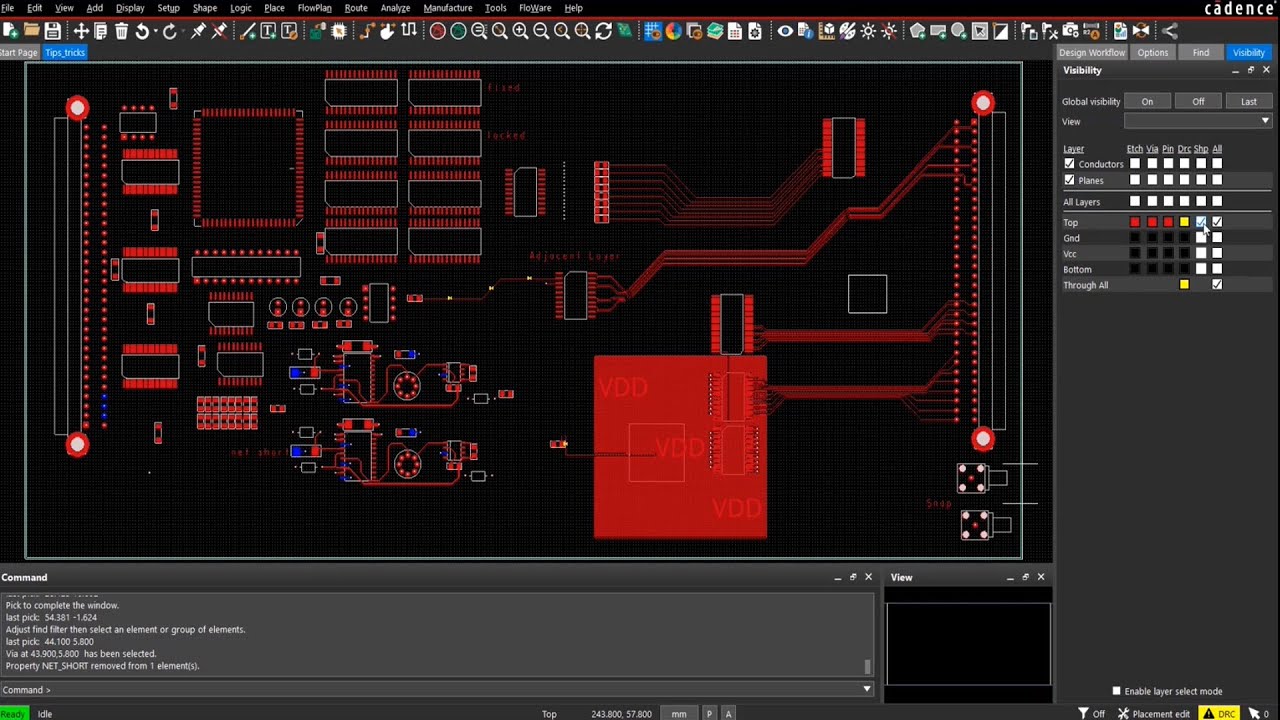
Task: Click the Copy tool icon
Action: pos(101,31)
